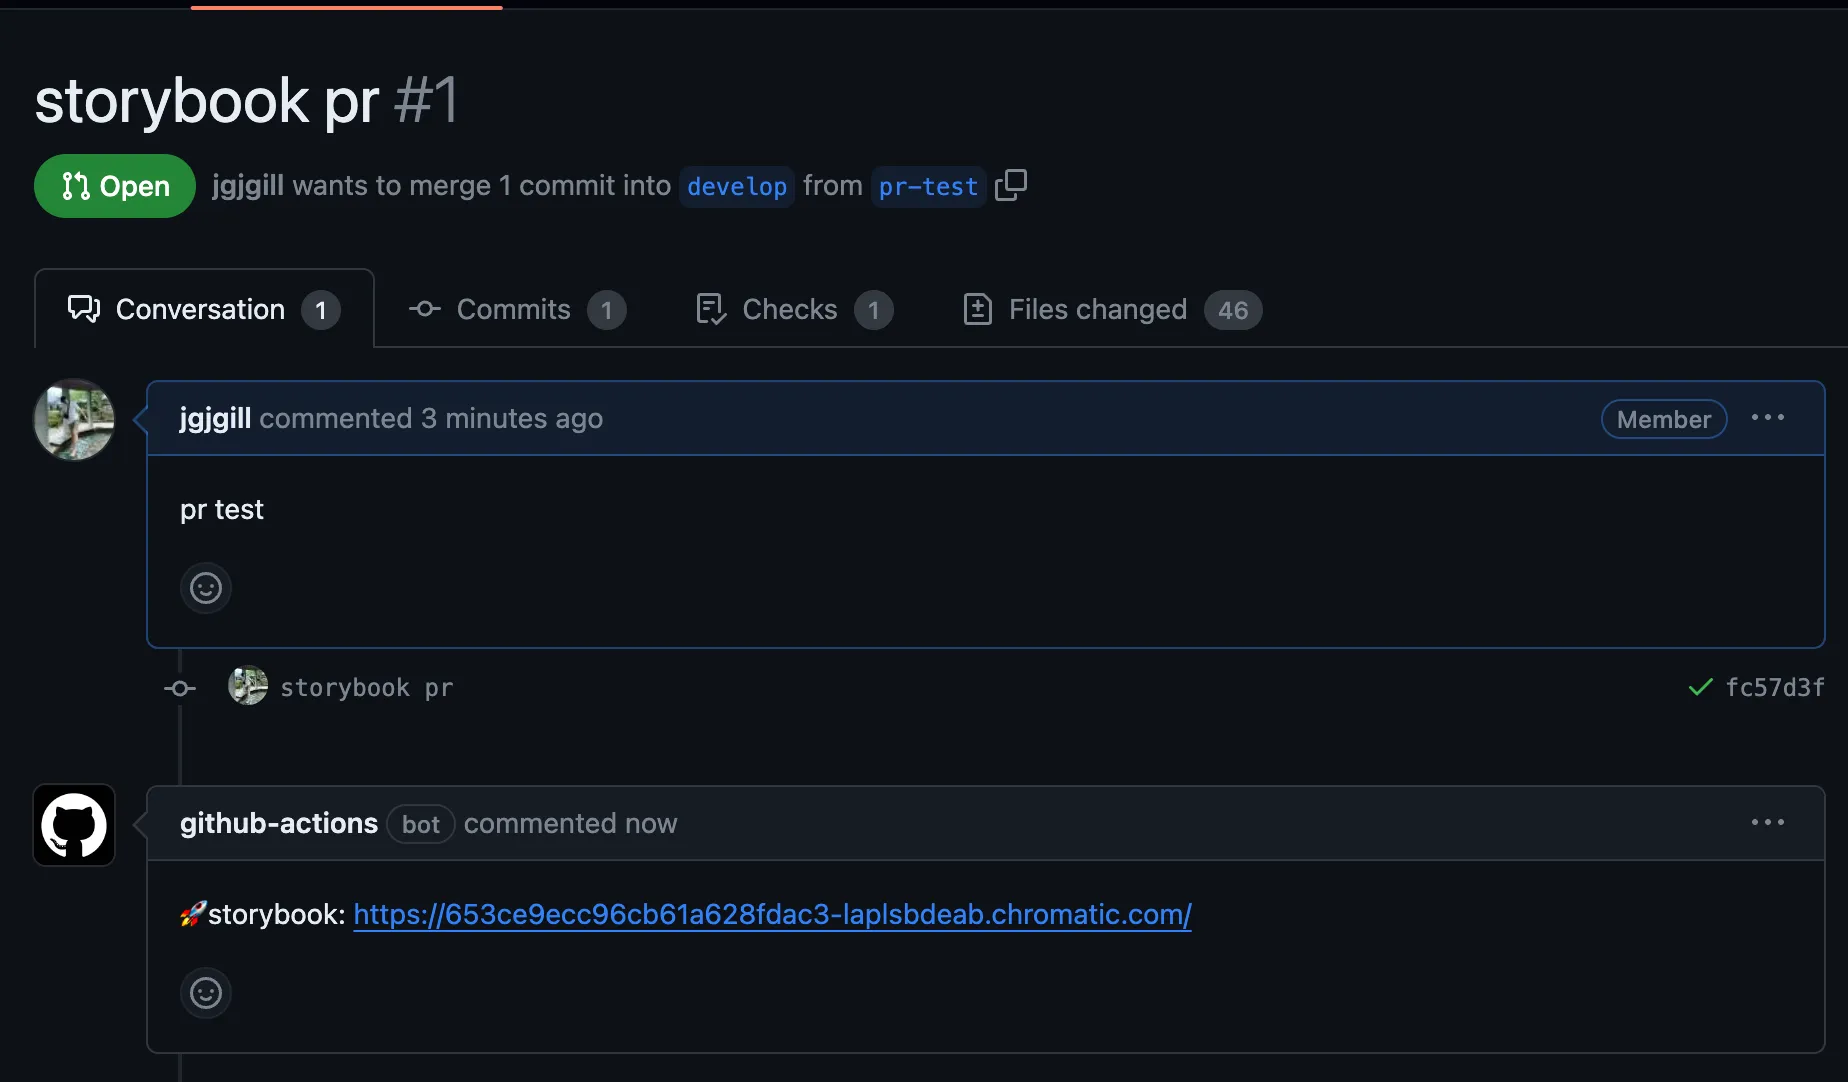Open the chromatic.com storybook link
Screen dimensions: 1848x1082
772,914
